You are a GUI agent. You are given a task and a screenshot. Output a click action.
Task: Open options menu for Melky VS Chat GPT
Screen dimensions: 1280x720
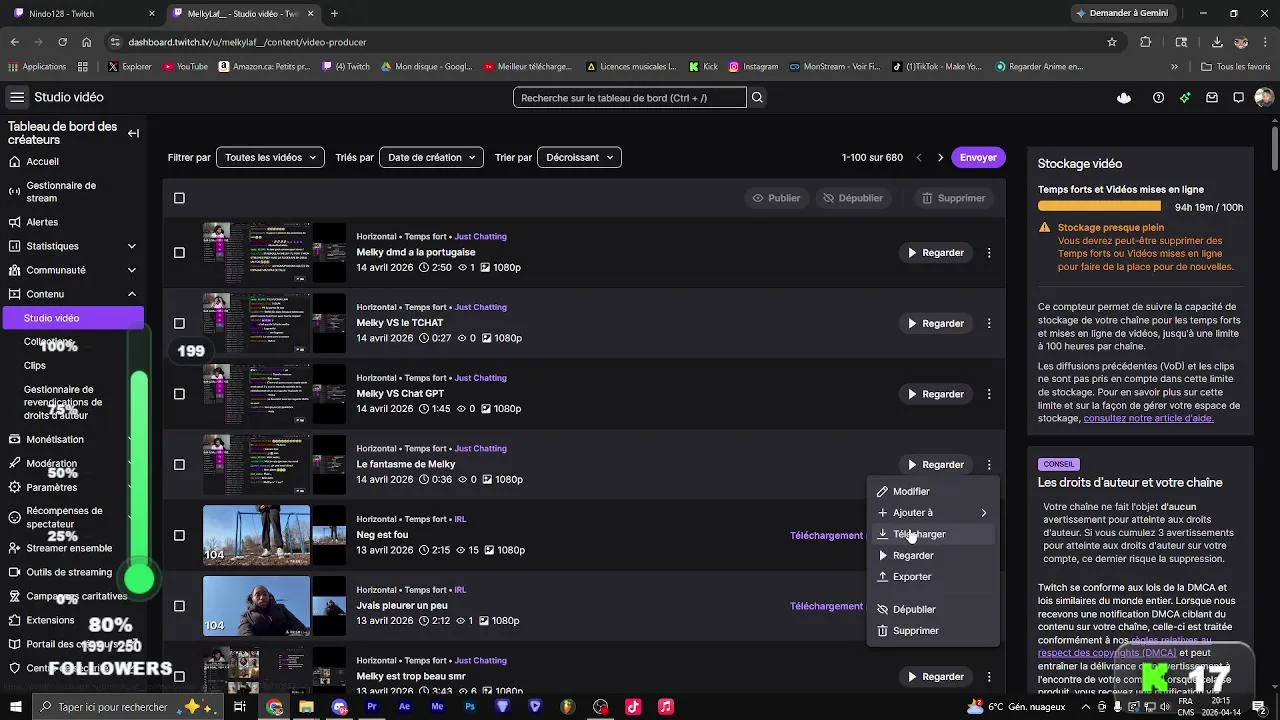[989, 394]
